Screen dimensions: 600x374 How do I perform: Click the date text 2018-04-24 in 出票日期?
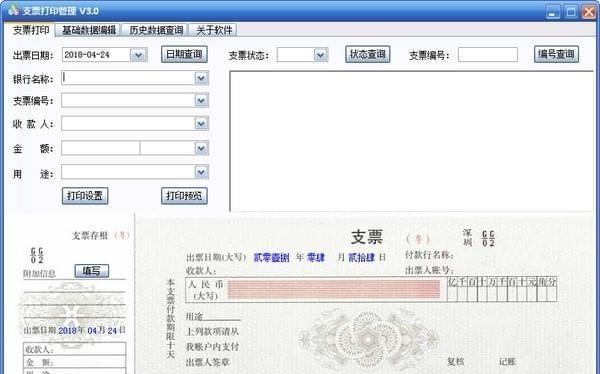coord(87,55)
